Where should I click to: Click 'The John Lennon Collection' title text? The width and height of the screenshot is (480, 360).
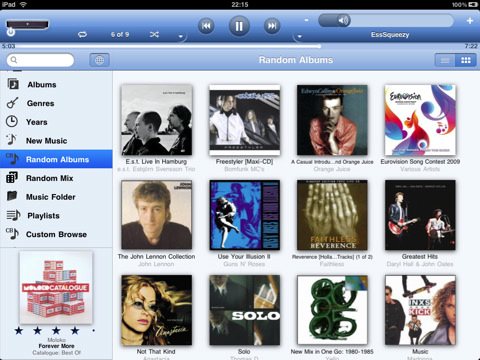pos(156,257)
